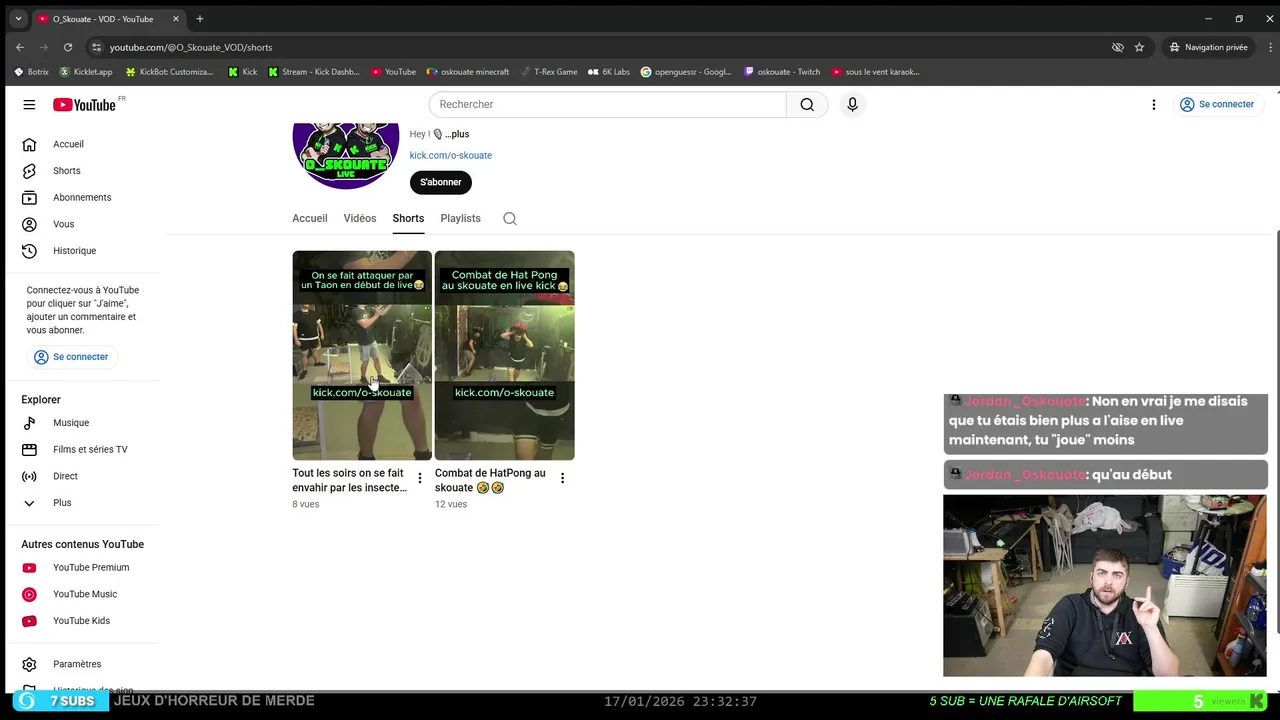1280x720 pixels.
Task: Click Se connecter in the header
Action: click(1217, 104)
